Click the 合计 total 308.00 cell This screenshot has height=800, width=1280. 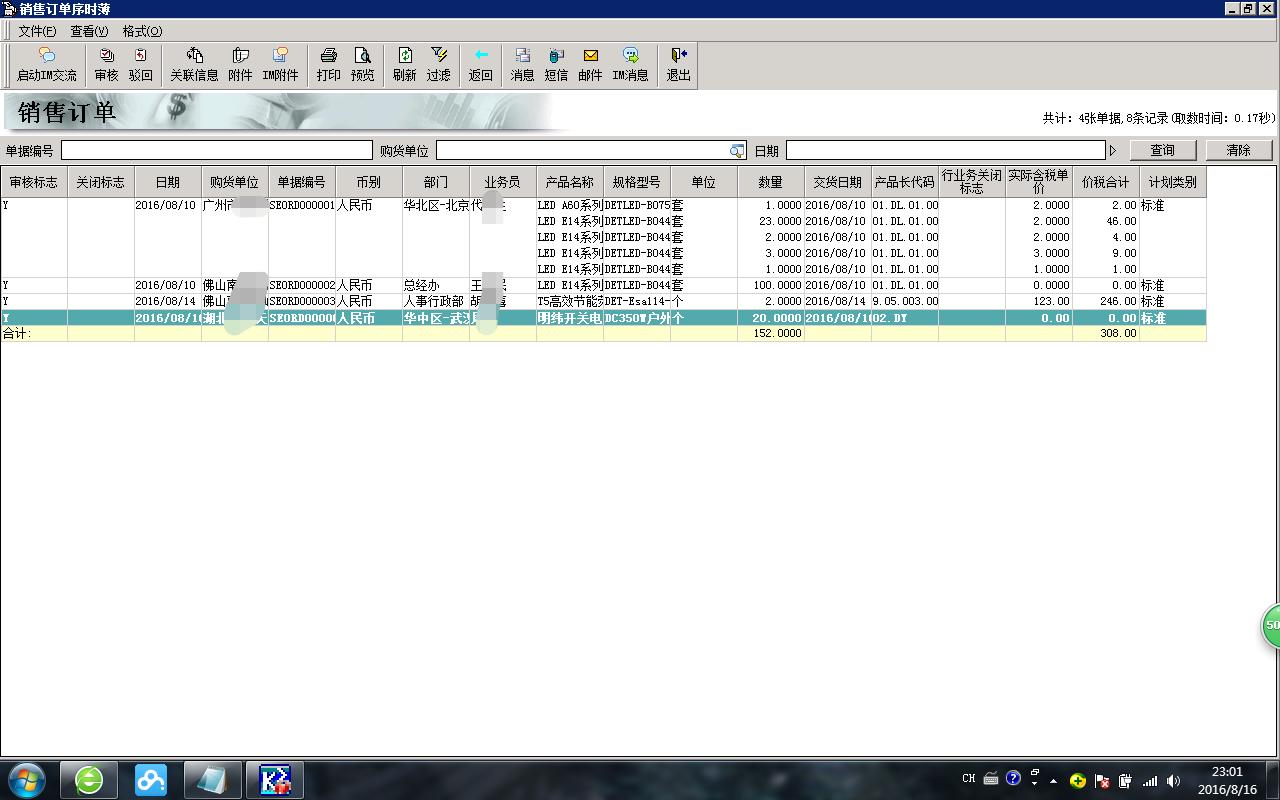[x=1106, y=333]
